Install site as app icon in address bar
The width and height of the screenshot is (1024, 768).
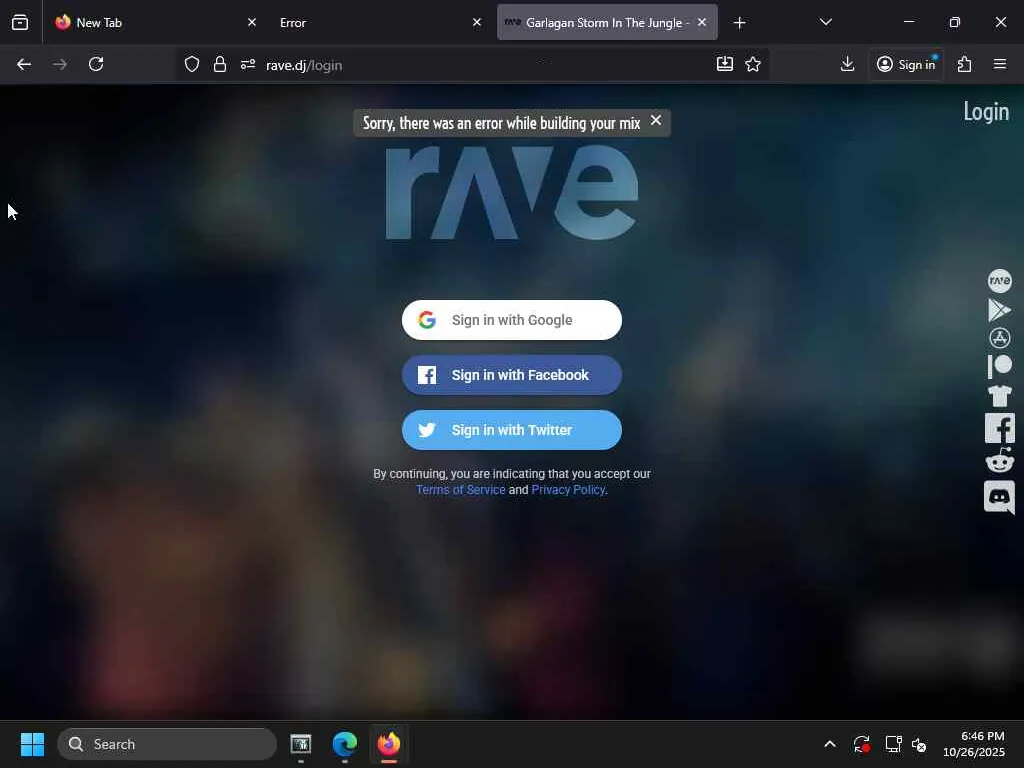coord(724,64)
